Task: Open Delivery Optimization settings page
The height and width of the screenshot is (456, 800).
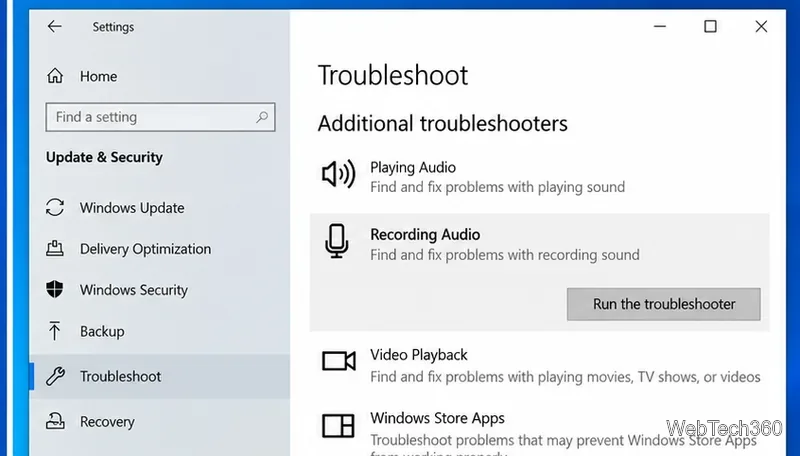Action: pos(145,249)
